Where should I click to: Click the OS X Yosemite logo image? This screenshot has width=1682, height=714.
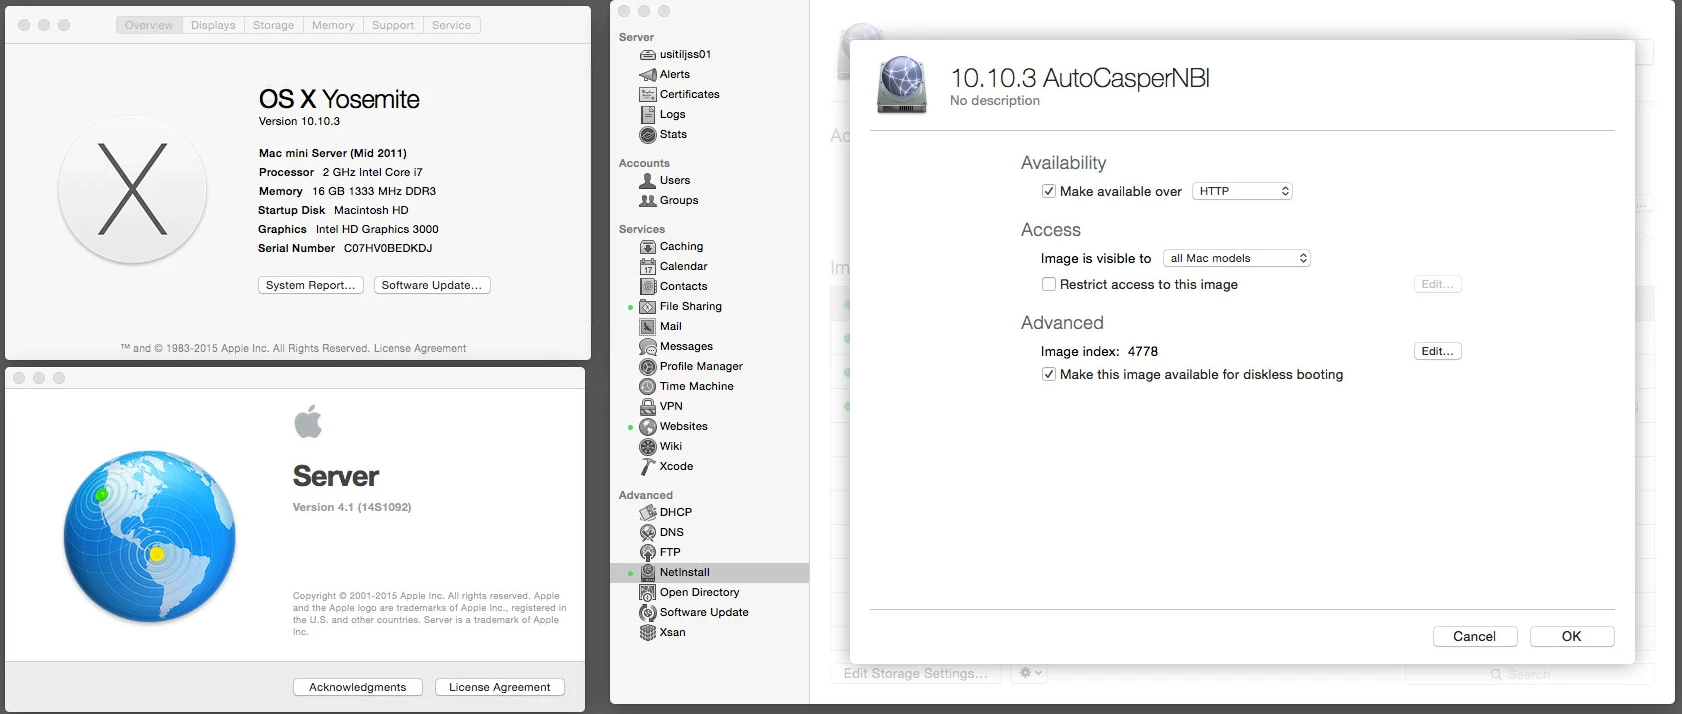tap(133, 189)
